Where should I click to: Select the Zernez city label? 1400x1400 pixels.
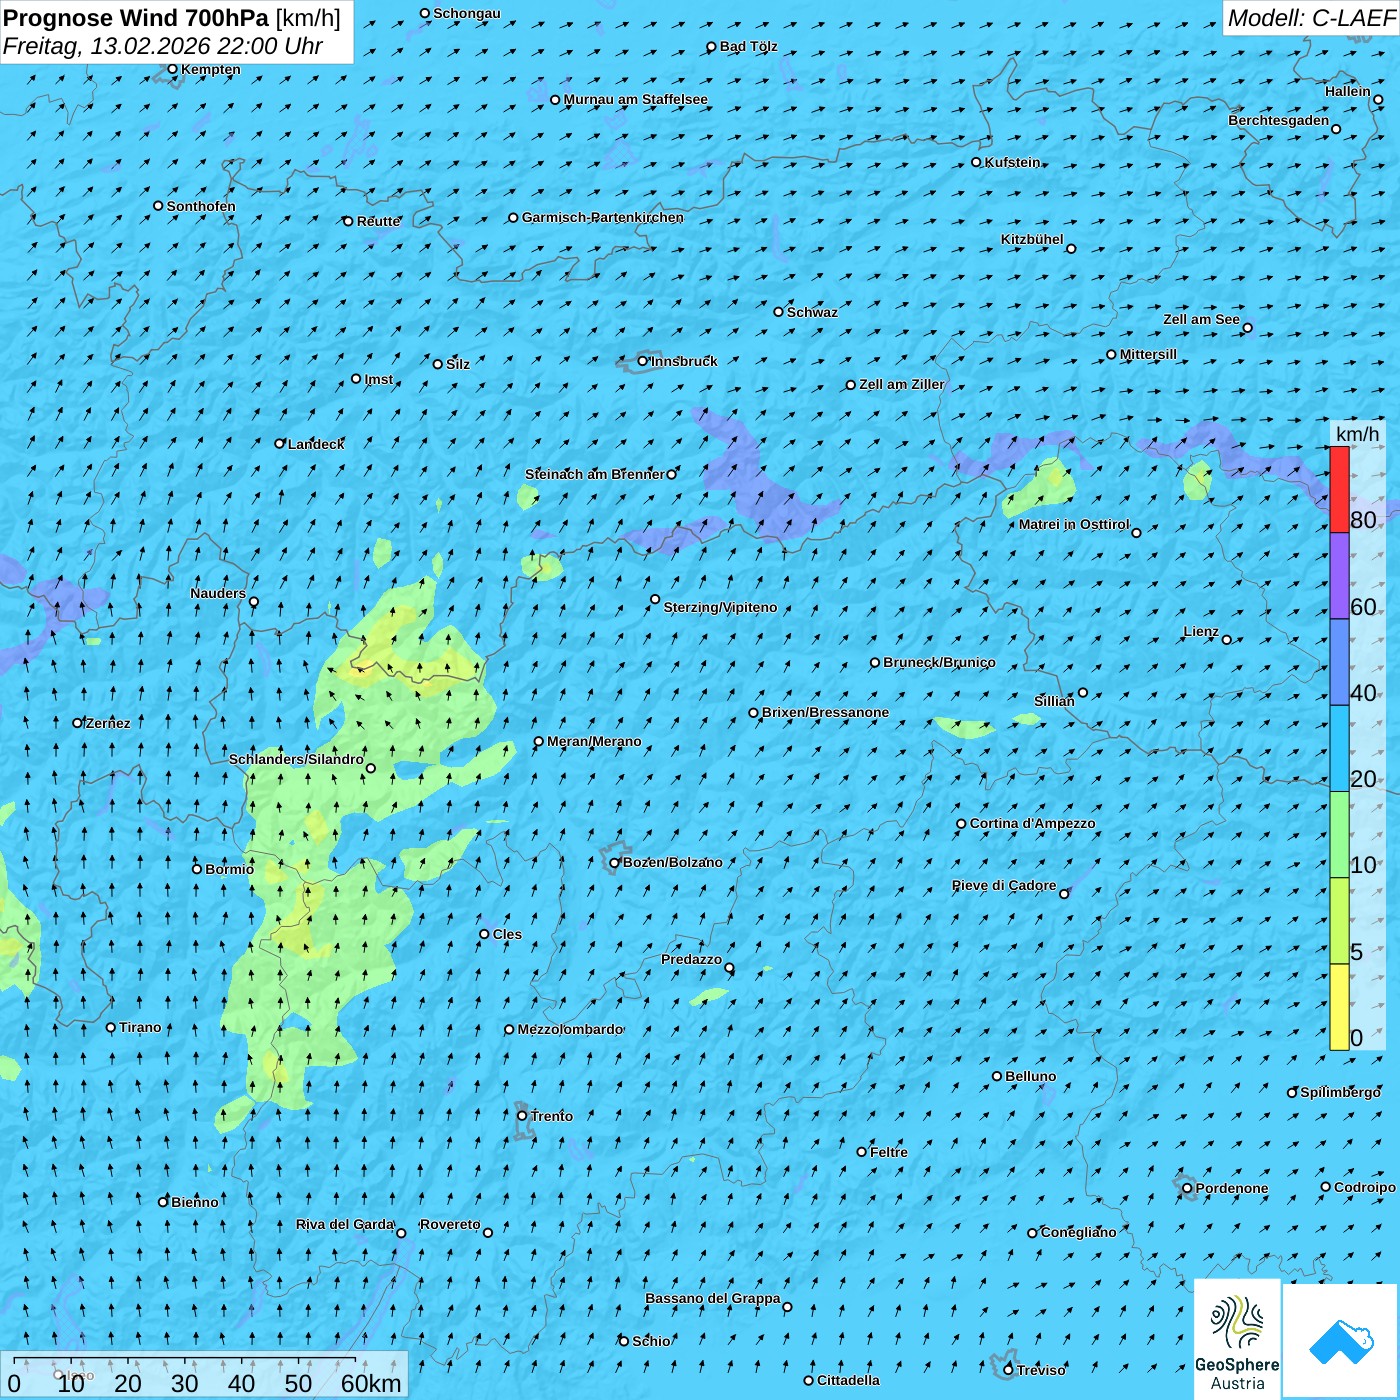[108, 723]
